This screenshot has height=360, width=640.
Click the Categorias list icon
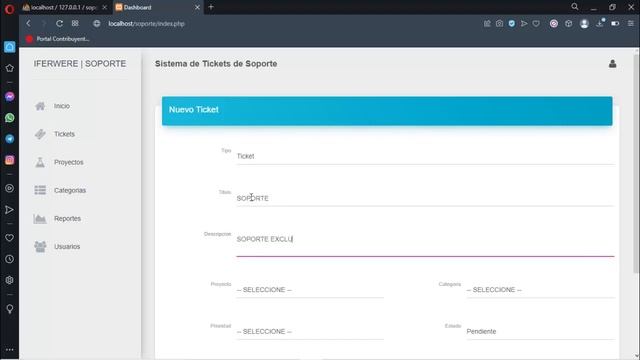click(x=40, y=190)
